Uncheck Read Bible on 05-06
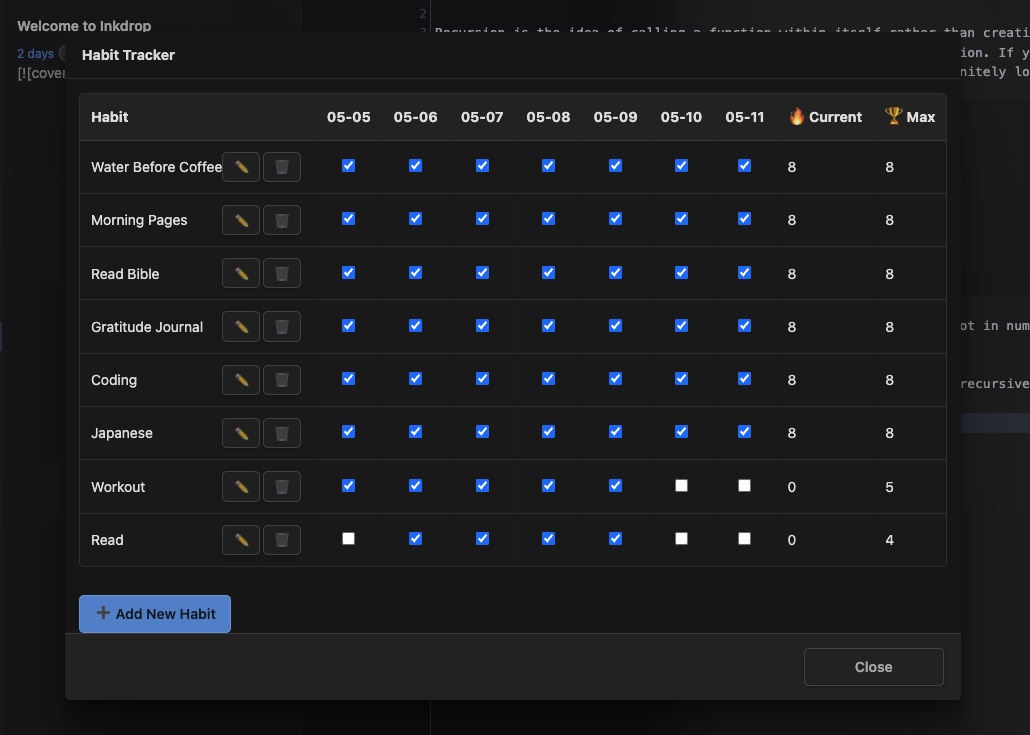The height and width of the screenshot is (735, 1030). coord(415,272)
